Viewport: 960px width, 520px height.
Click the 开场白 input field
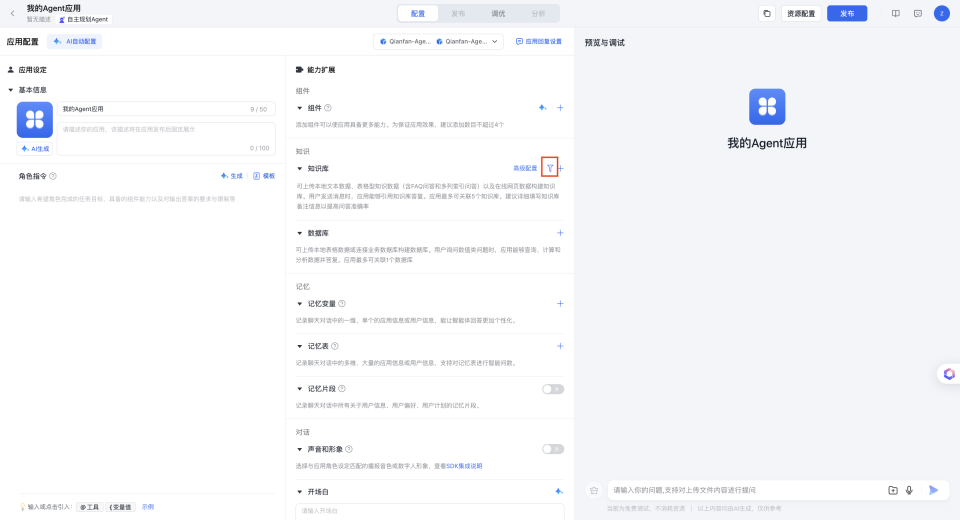tap(430, 511)
